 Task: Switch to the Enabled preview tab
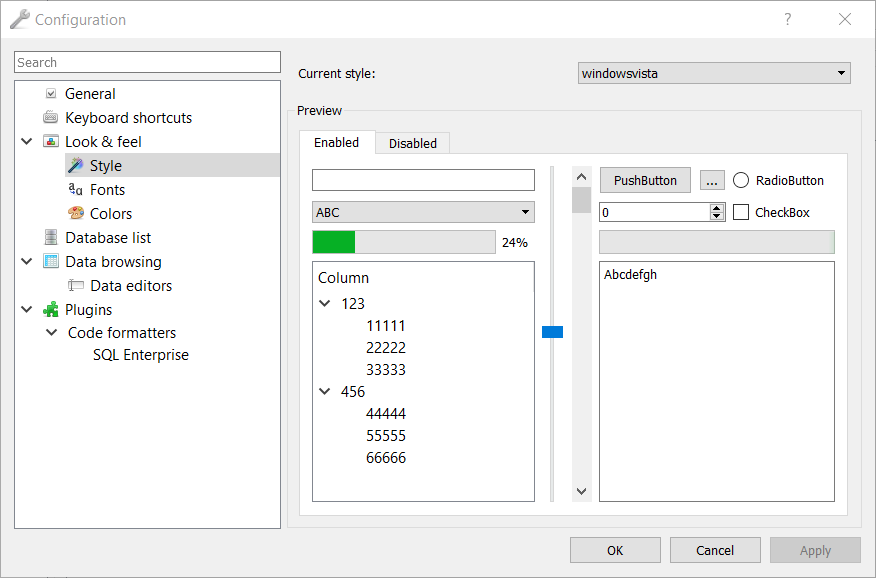click(336, 142)
